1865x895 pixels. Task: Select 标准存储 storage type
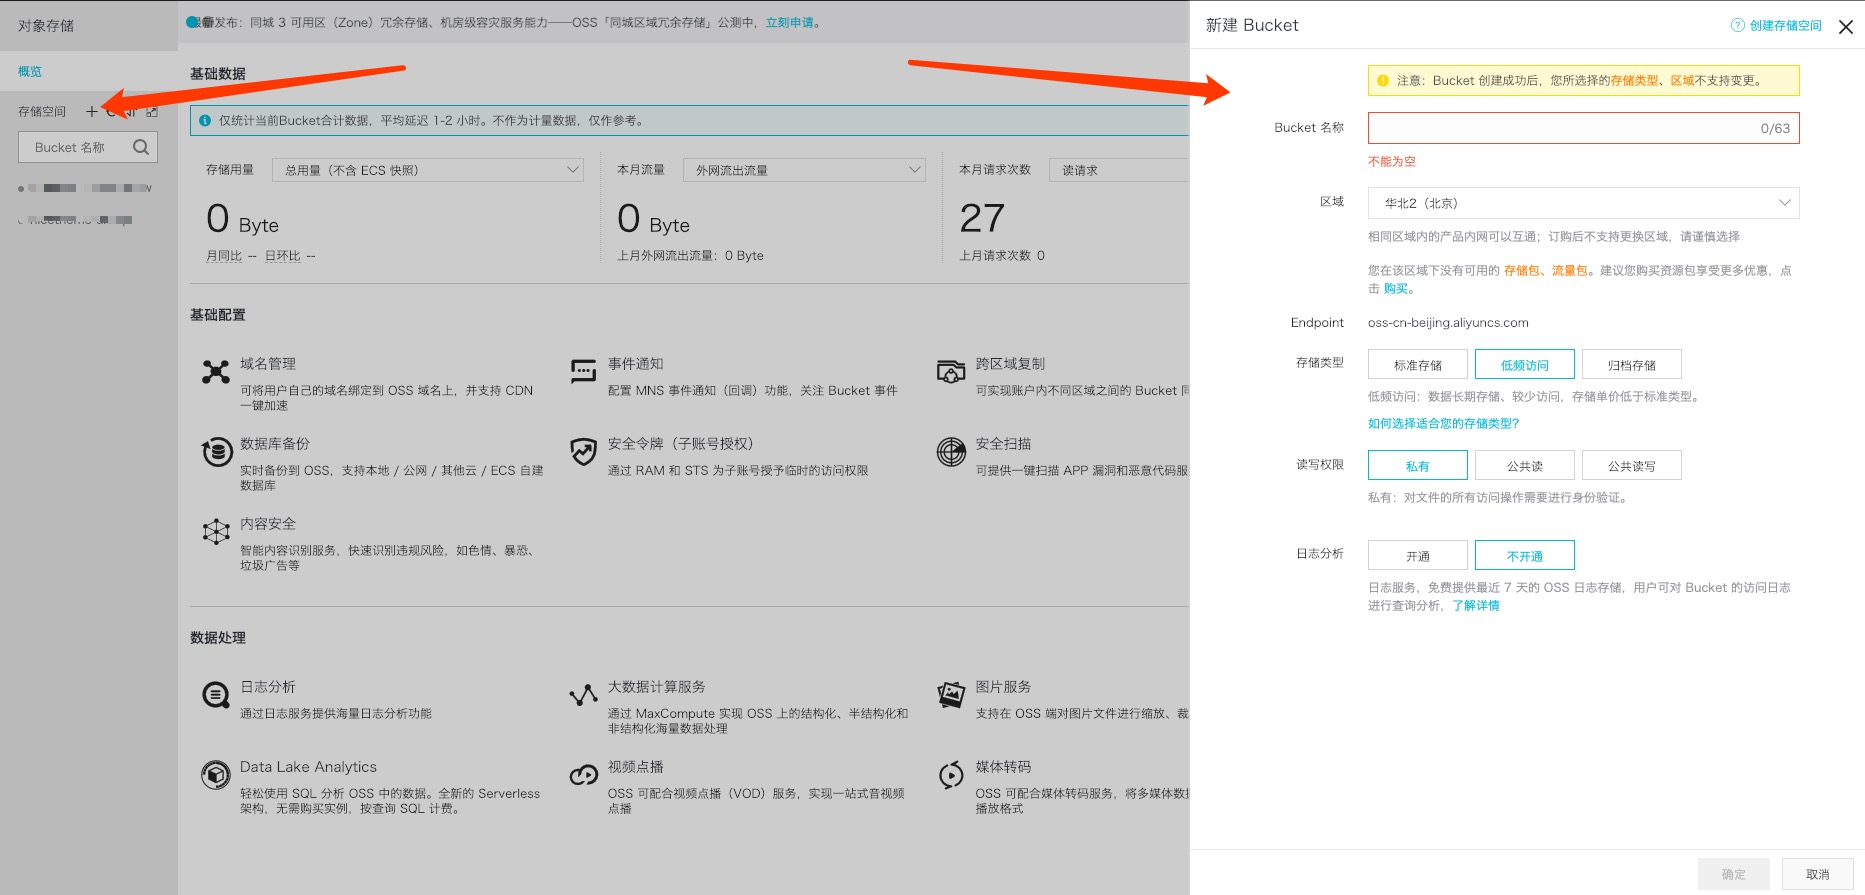pos(1417,364)
